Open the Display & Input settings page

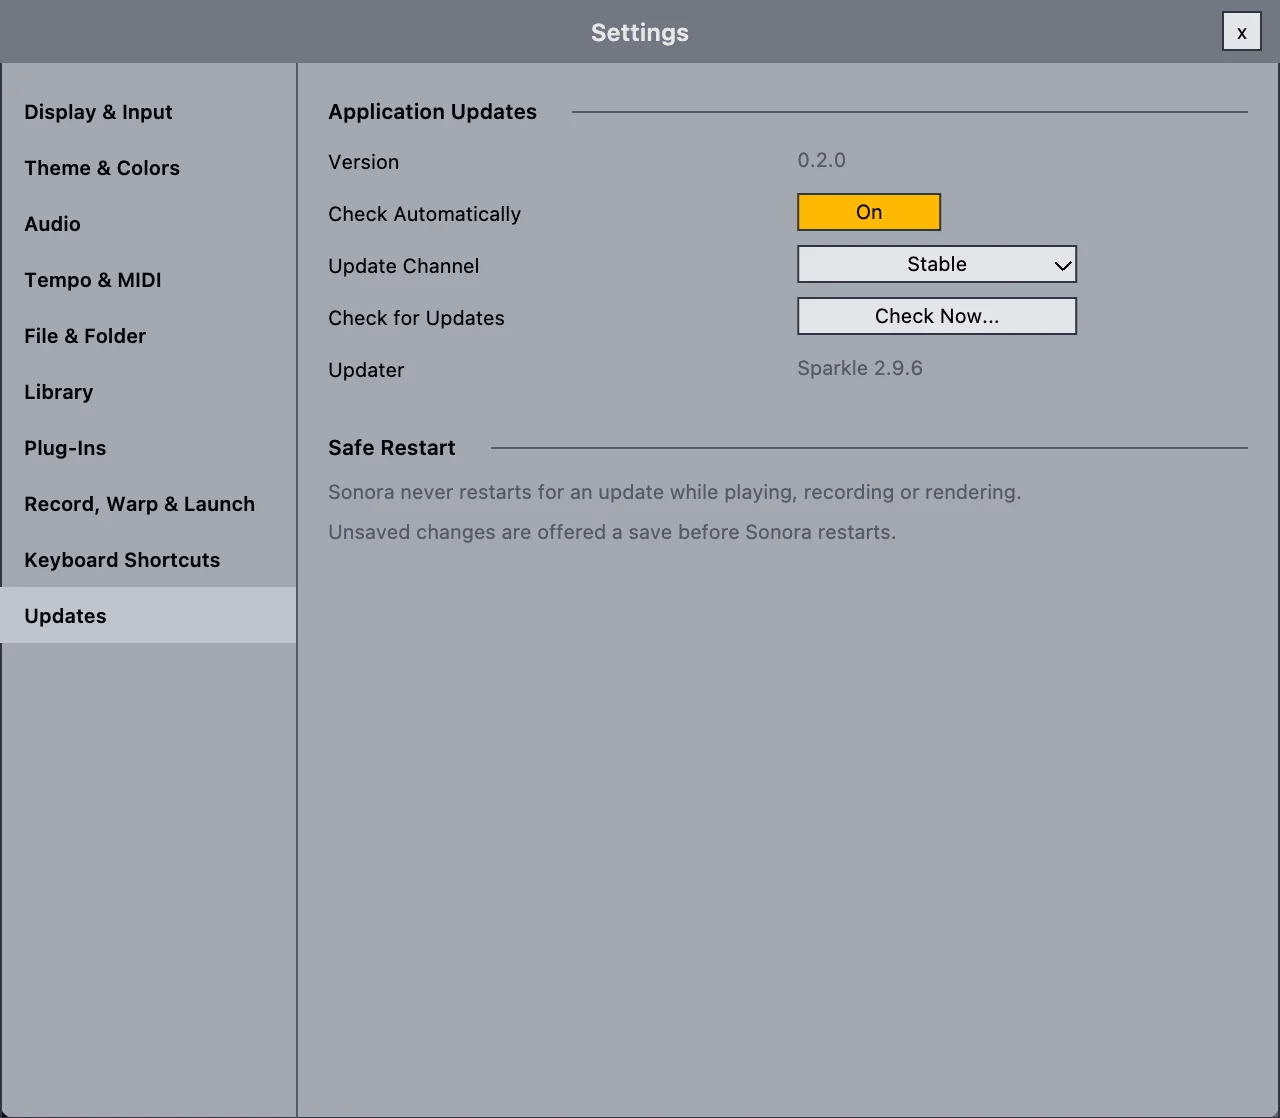[148, 112]
